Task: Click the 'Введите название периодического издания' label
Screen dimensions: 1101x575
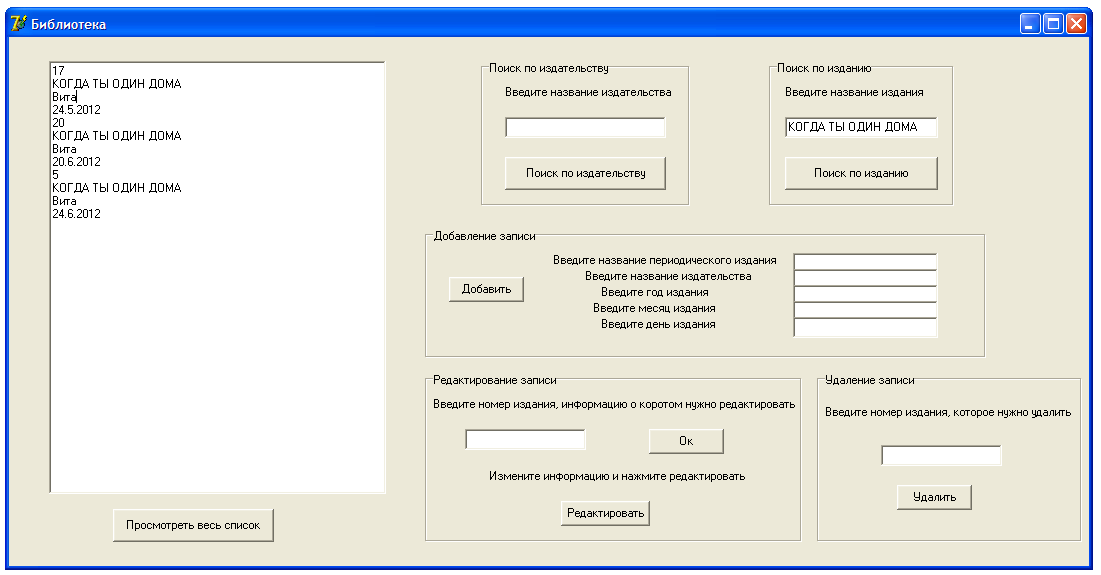Action: coord(665,260)
